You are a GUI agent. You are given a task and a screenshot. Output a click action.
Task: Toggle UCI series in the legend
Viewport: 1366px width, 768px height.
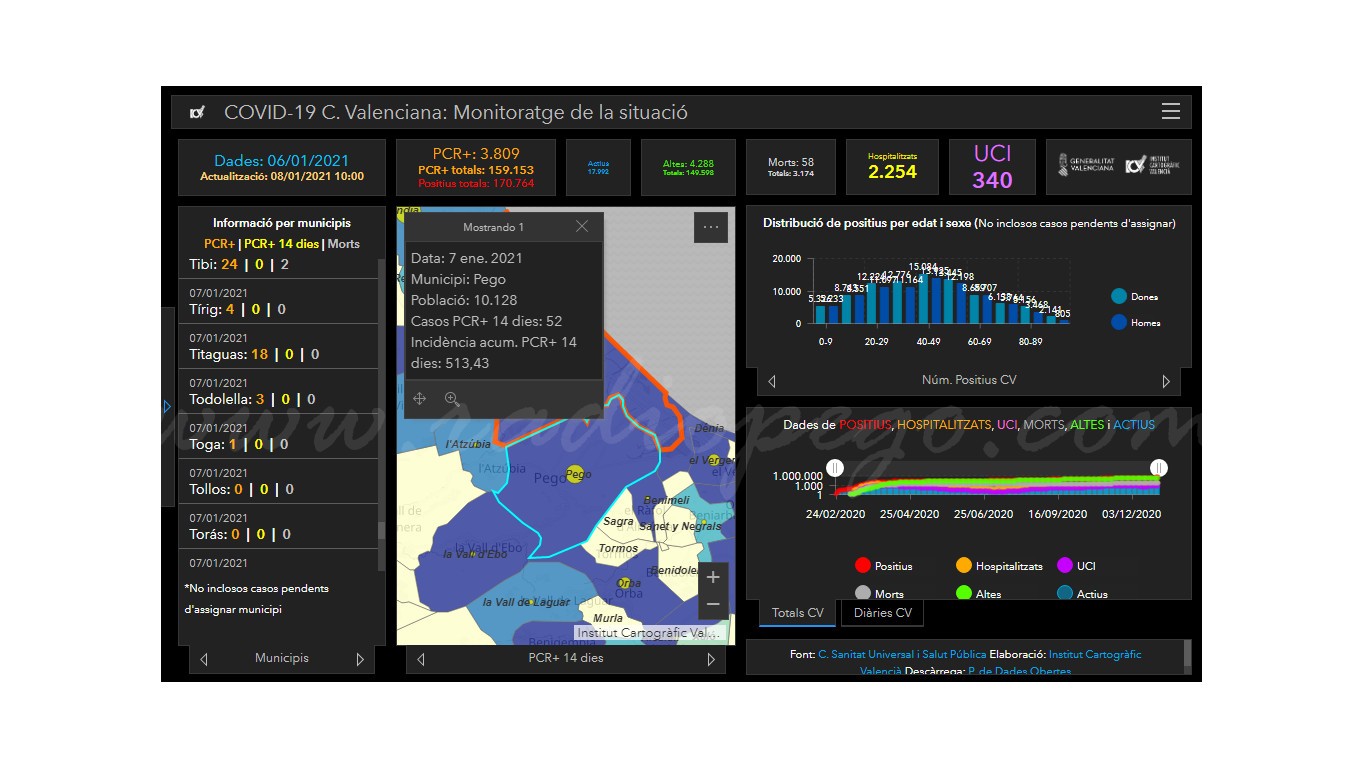click(x=1076, y=566)
